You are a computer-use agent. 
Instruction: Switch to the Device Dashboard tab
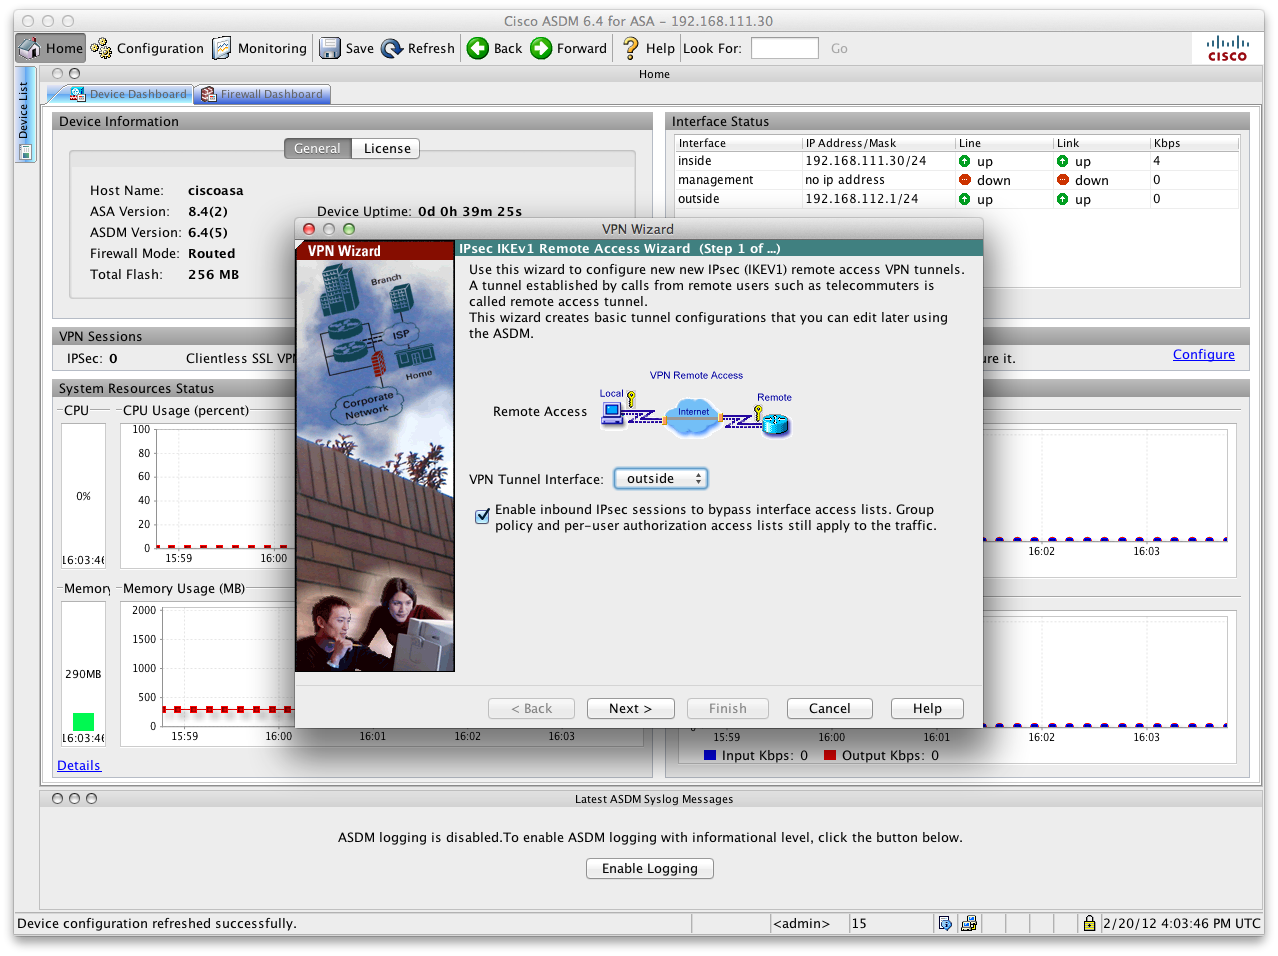(127, 94)
